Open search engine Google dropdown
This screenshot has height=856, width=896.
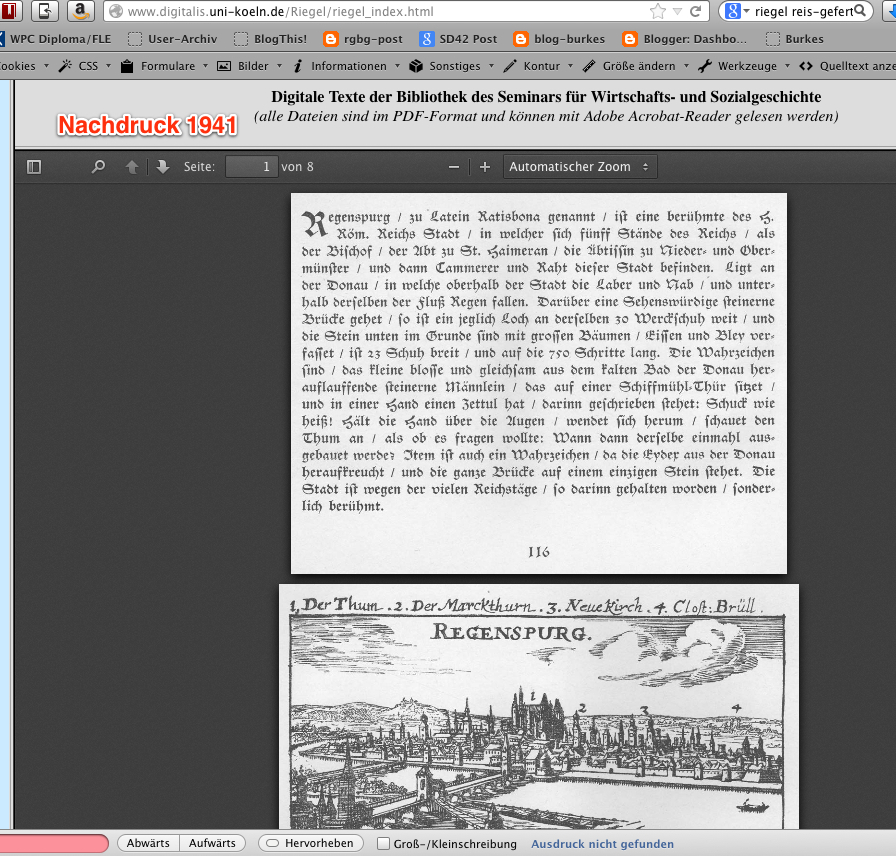746,11
